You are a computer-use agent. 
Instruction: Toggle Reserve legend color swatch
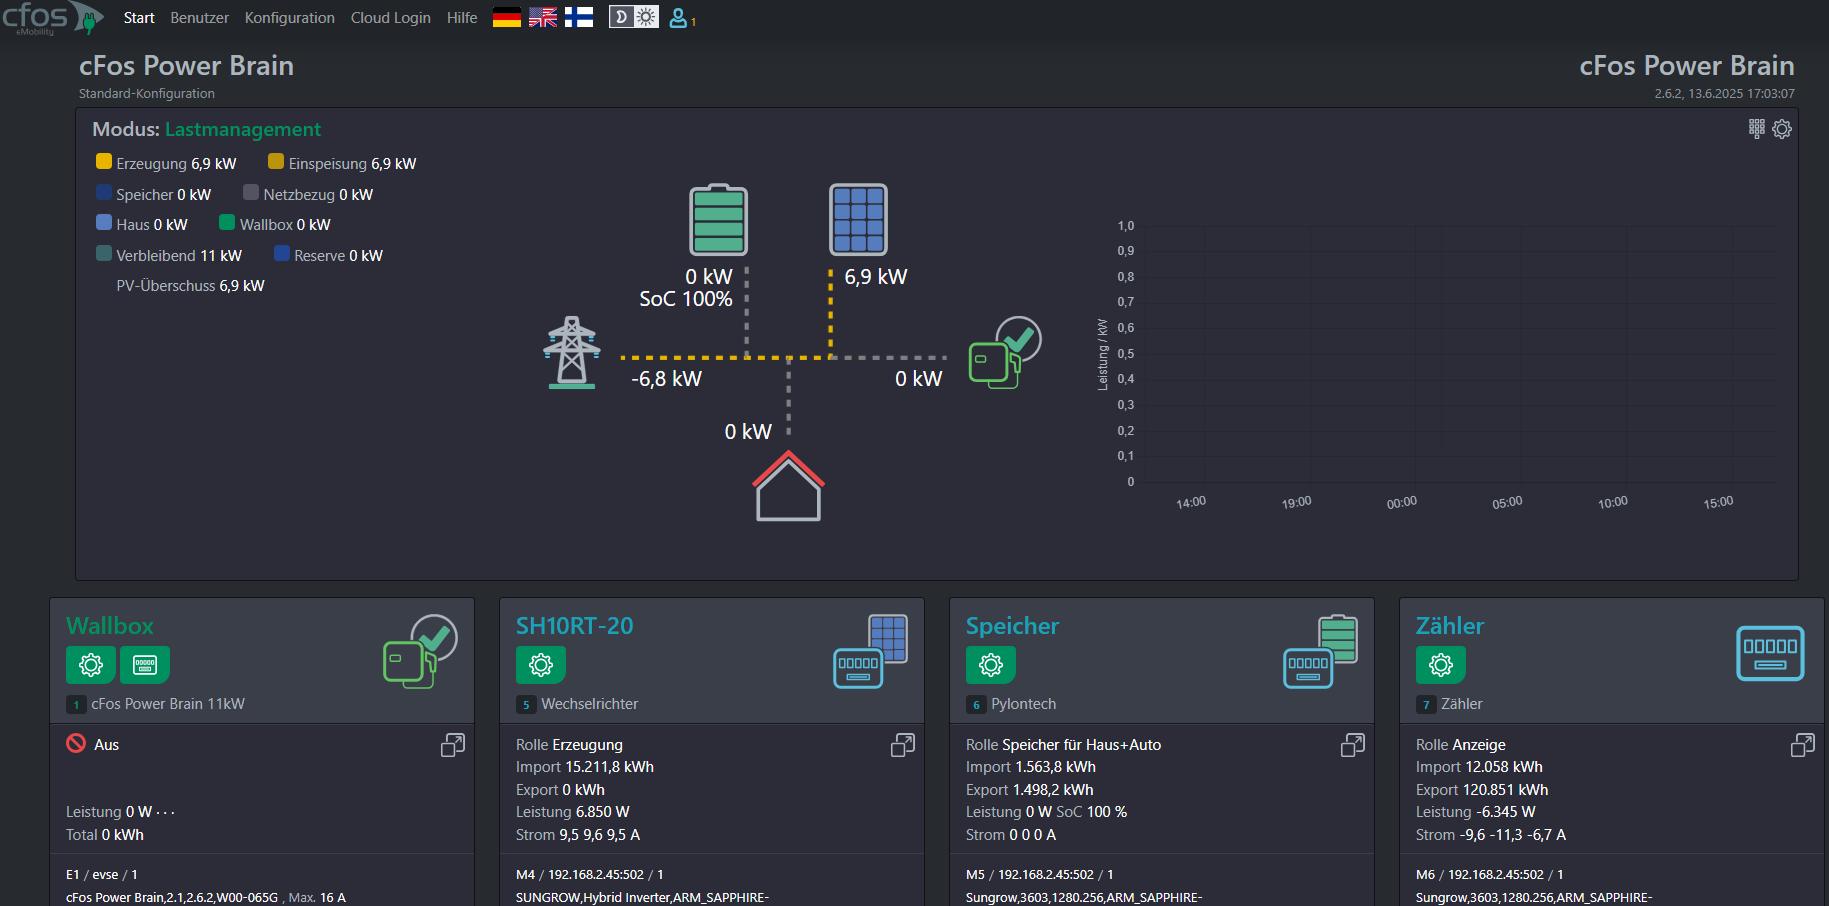[282, 253]
